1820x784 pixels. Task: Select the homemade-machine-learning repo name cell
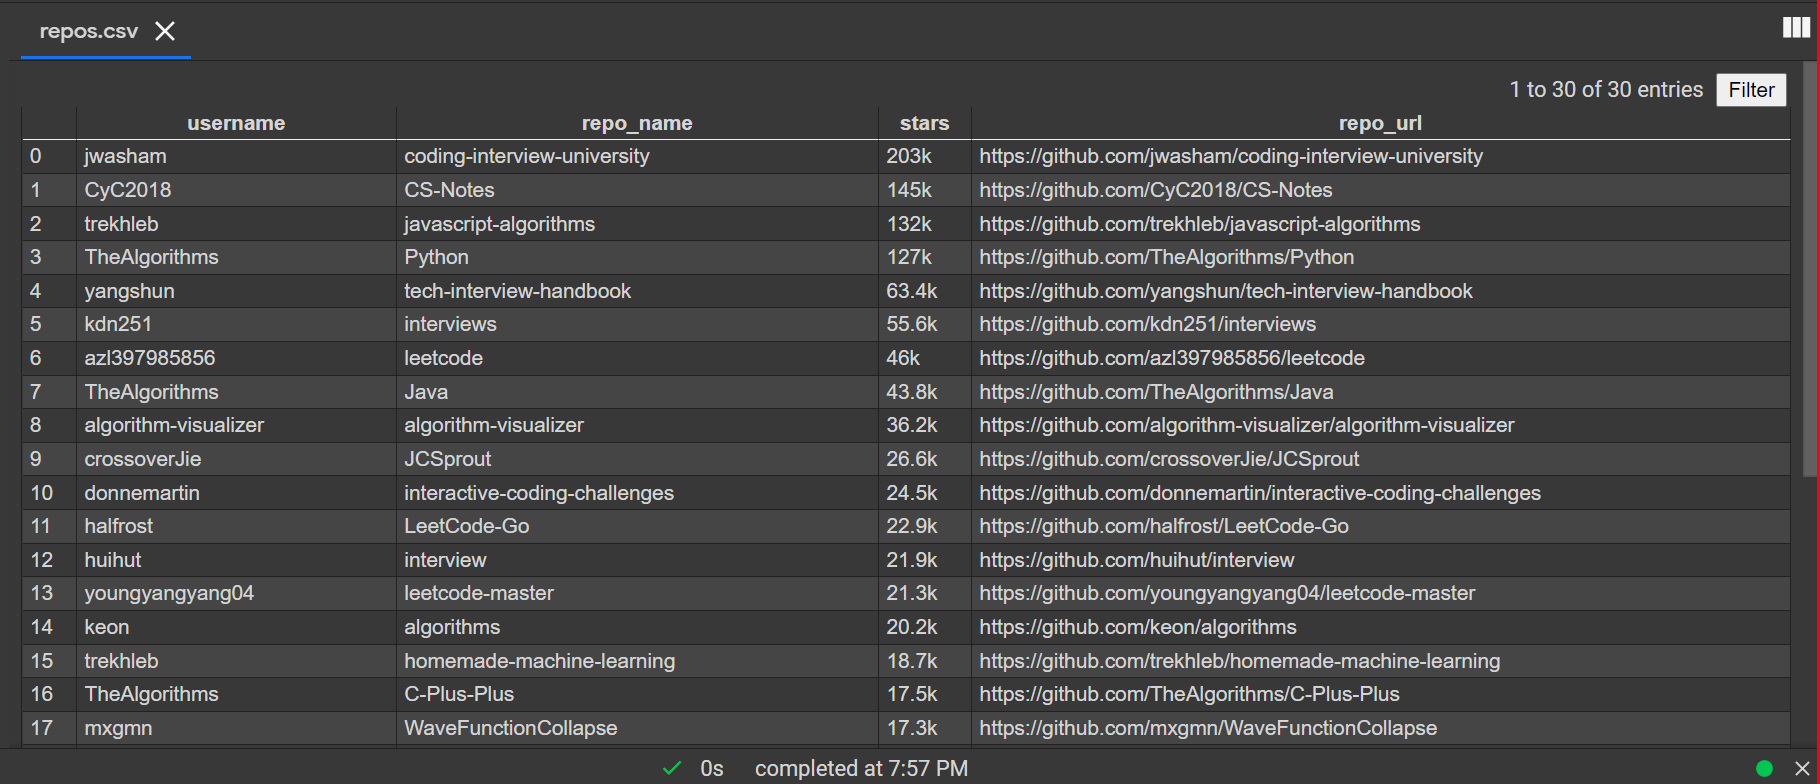pyautogui.click(x=637, y=661)
